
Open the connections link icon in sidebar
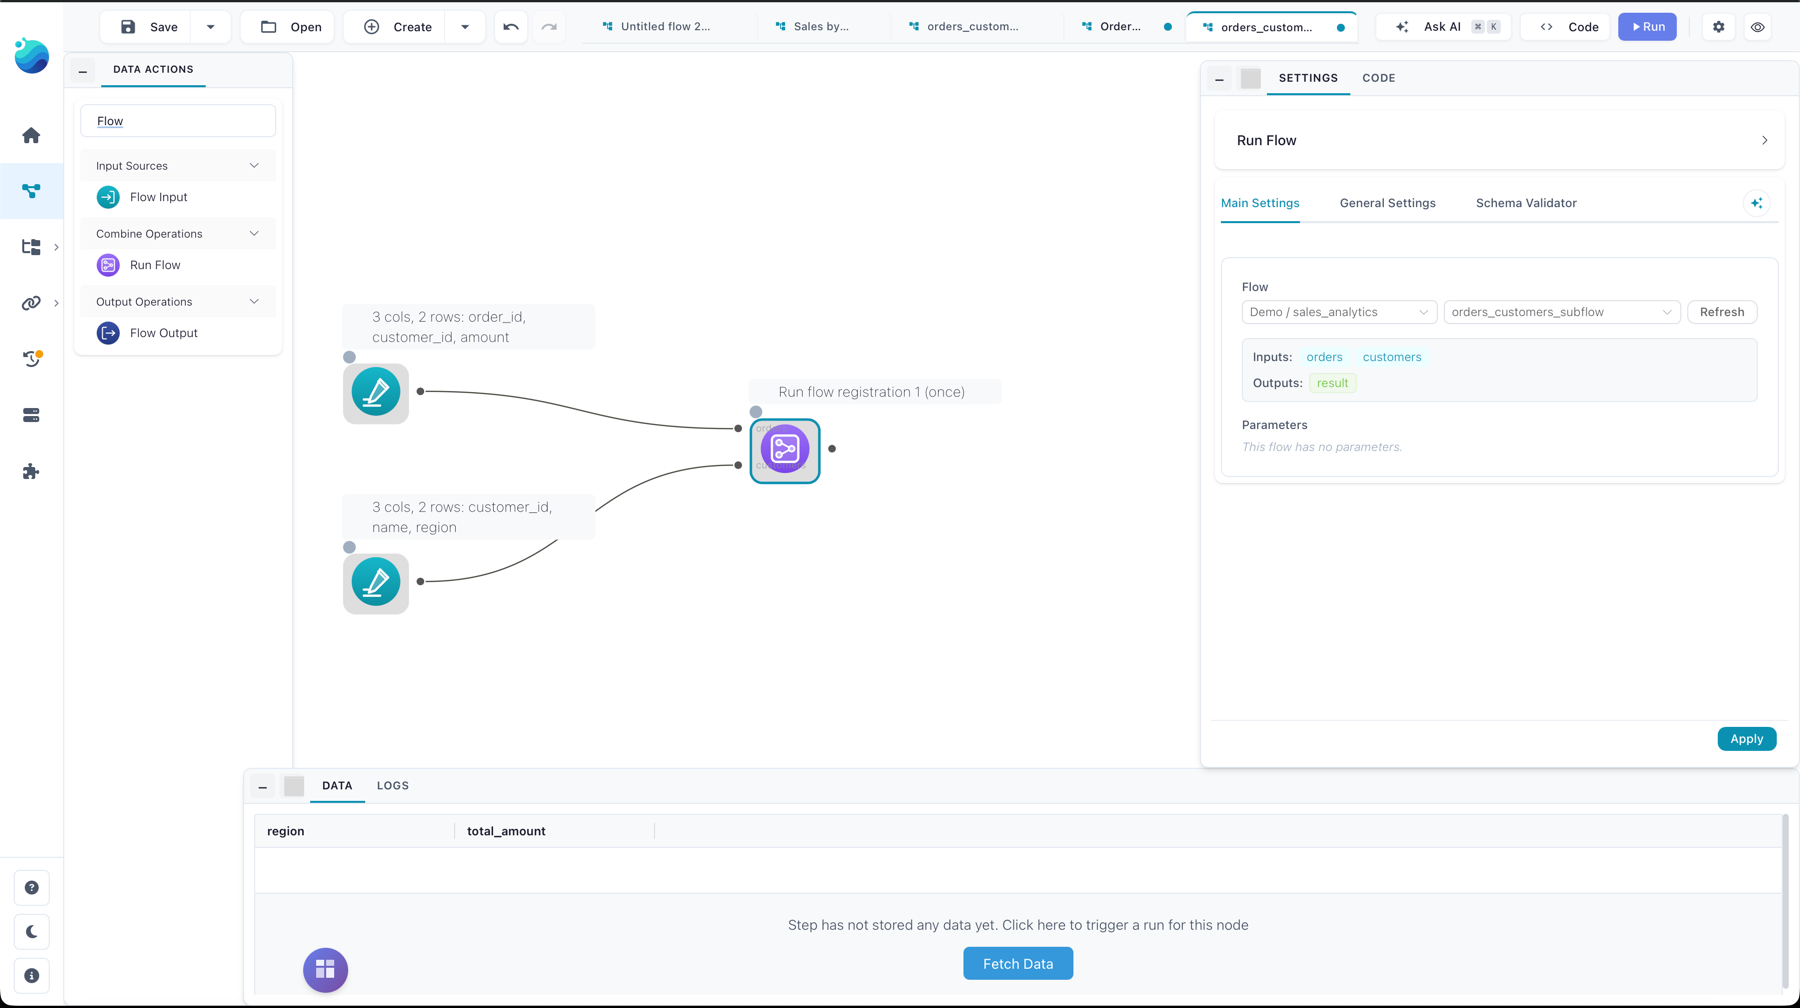pyautogui.click(x=31, y=302)
